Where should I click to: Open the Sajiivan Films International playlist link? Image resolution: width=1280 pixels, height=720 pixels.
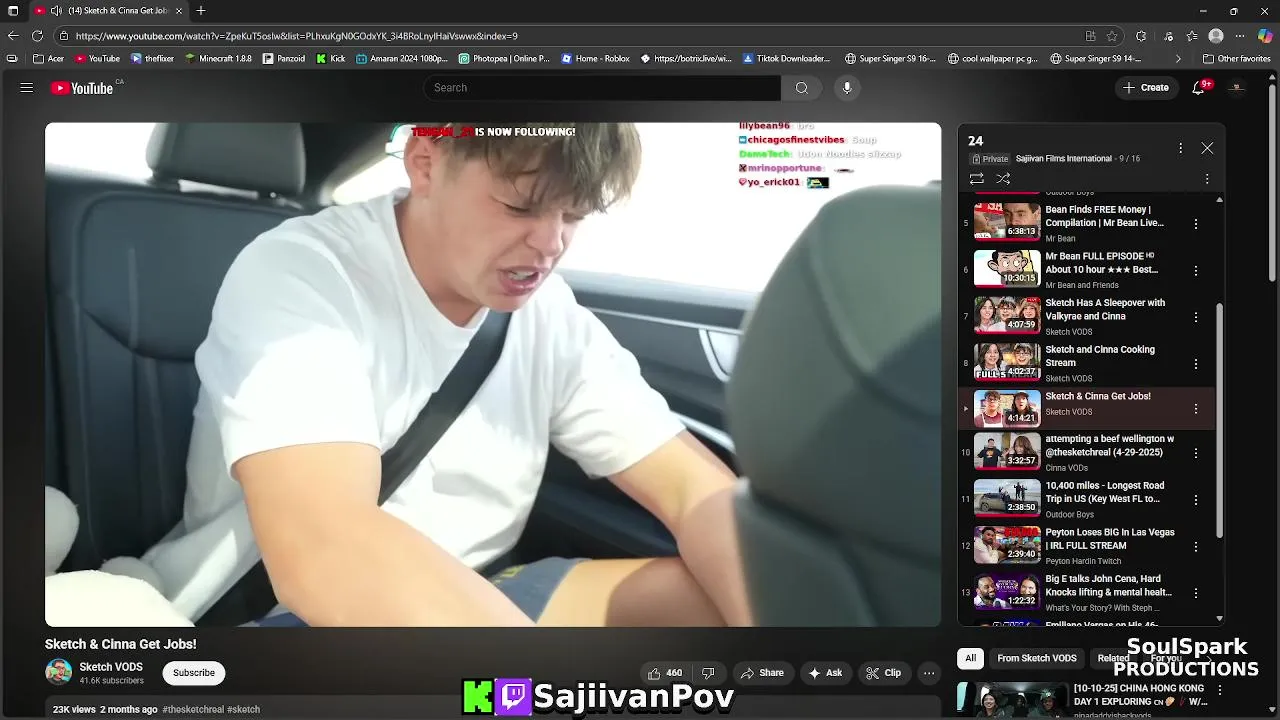tap(1063, 159)
